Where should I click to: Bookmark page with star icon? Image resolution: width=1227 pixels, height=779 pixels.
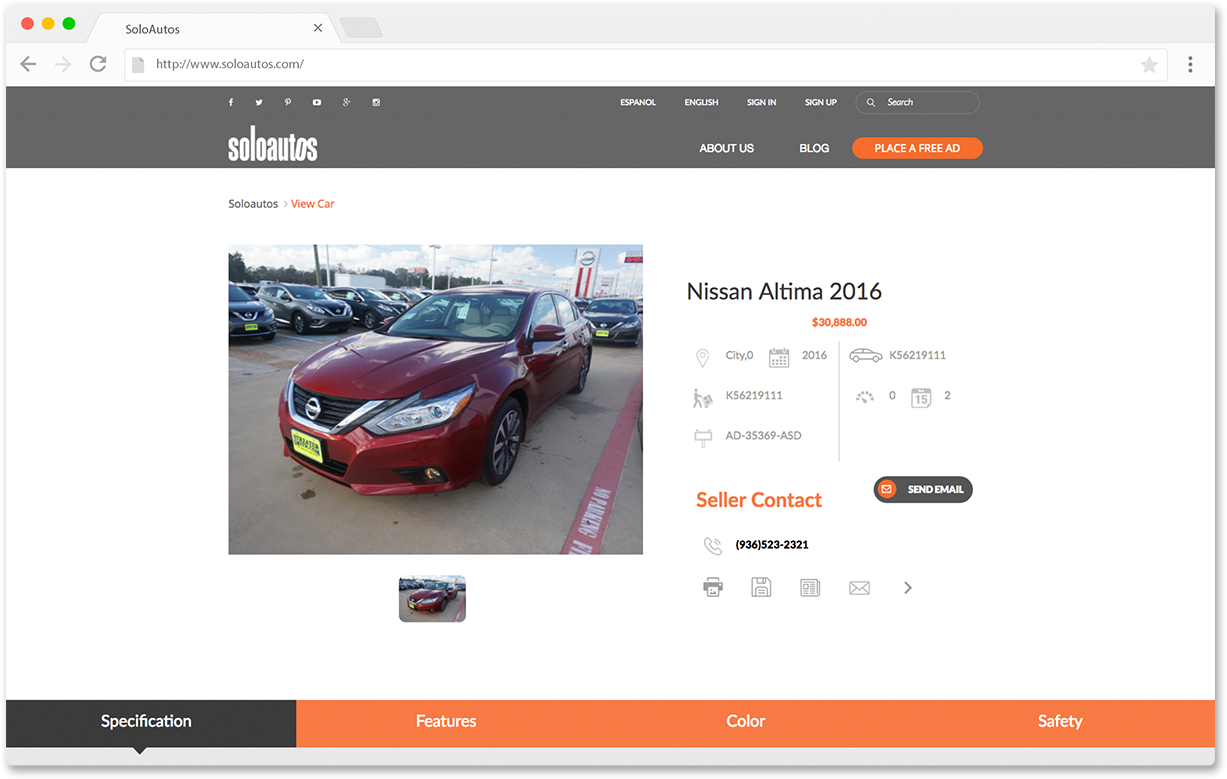click(1150, 65)
